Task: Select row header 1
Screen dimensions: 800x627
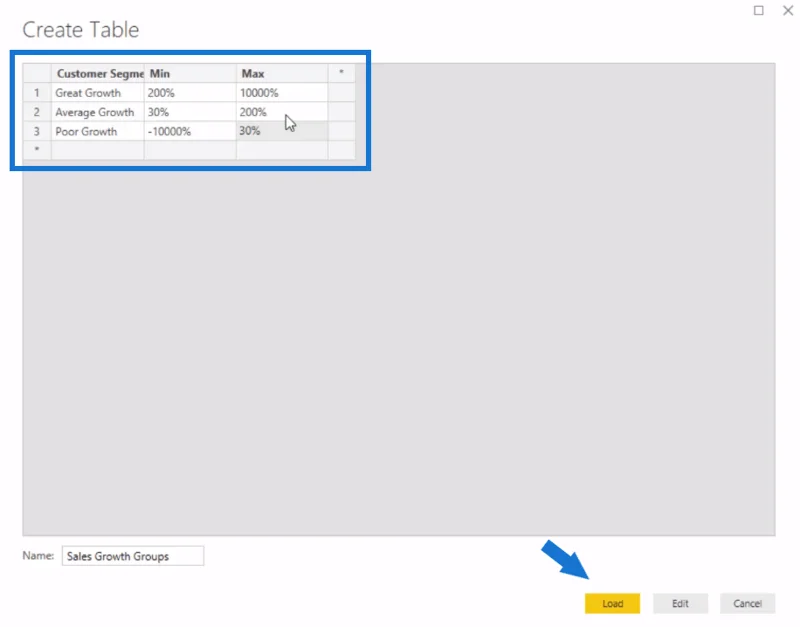Action: coord(37,93)
